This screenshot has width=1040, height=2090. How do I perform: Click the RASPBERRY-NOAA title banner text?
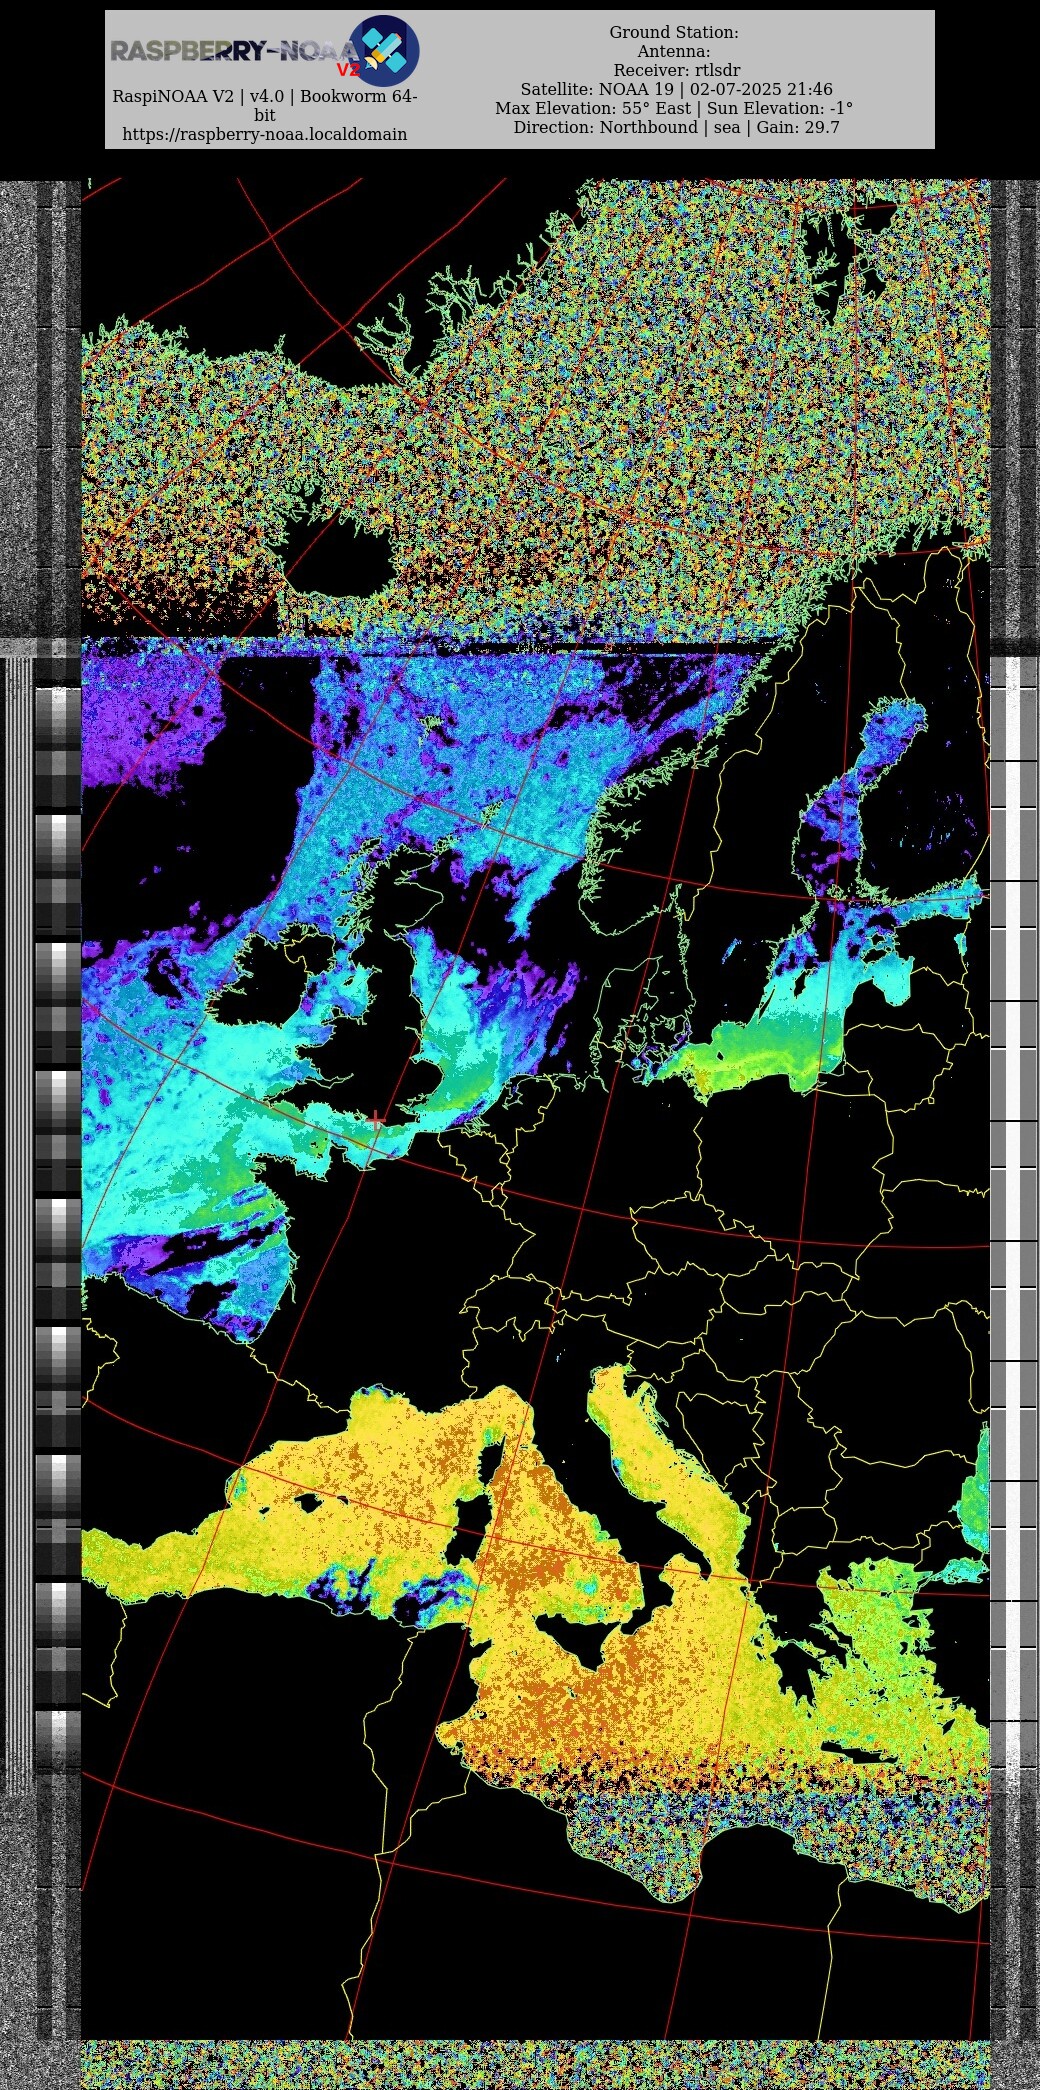234,51
